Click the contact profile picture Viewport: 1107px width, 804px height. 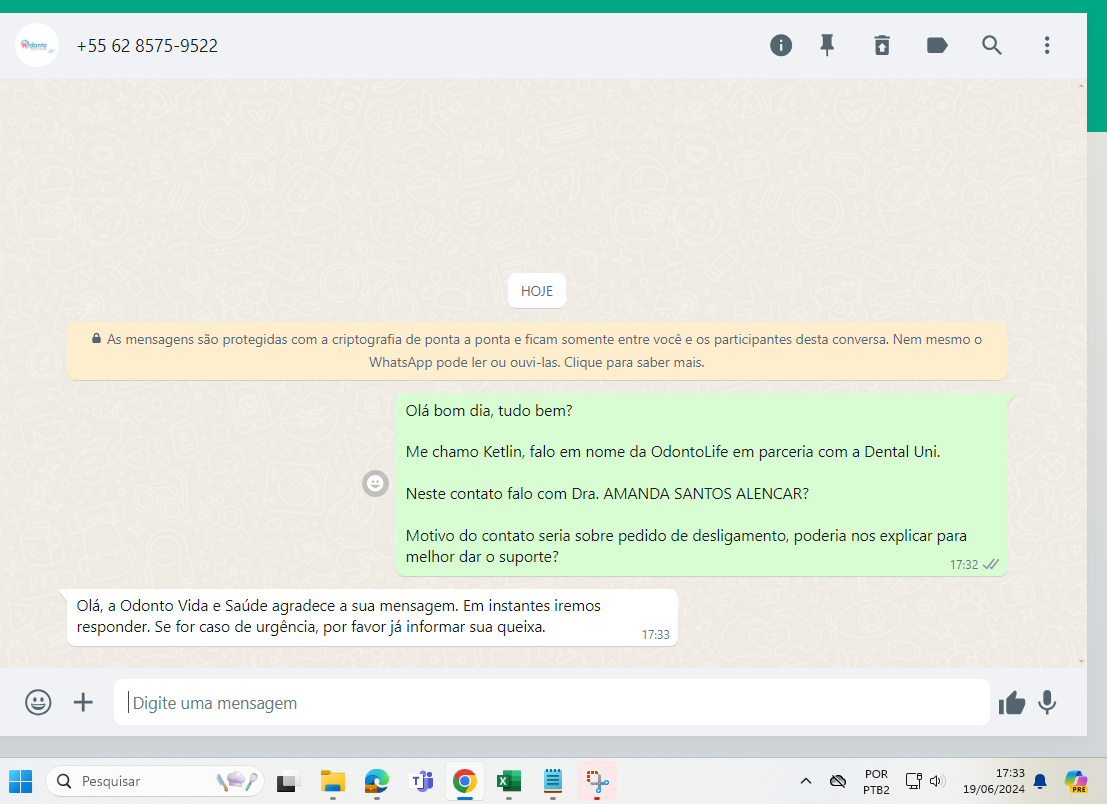(36, 46)
